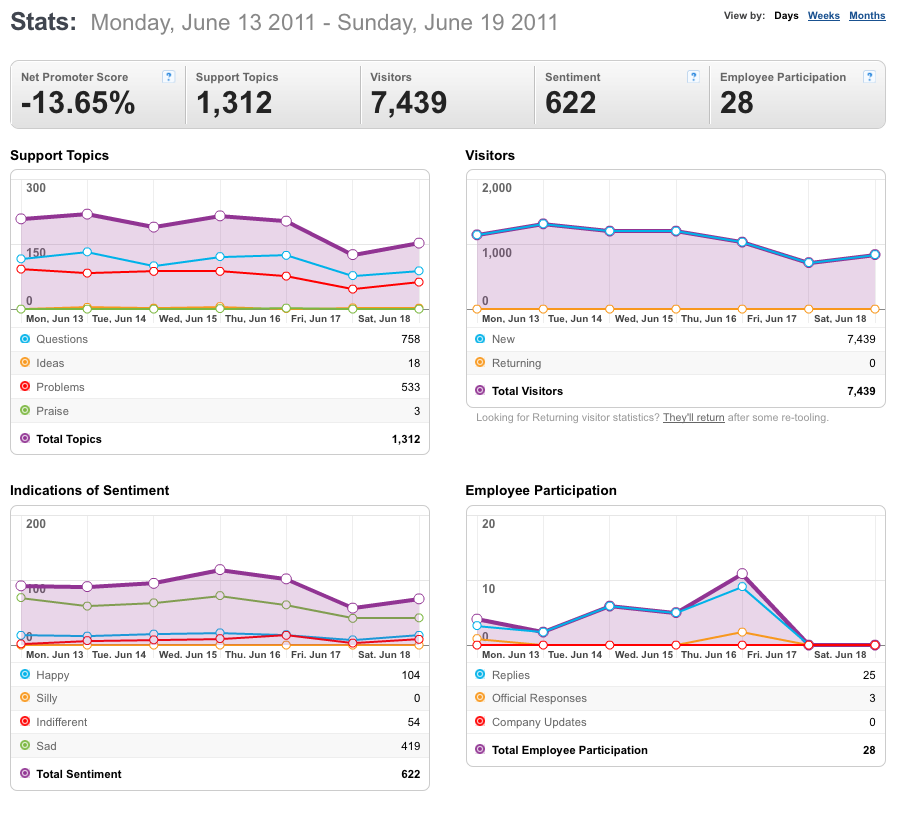This screenshot has height=821, width=920.
Task: Click the green Sad legend marker
Action: point(25,745)
